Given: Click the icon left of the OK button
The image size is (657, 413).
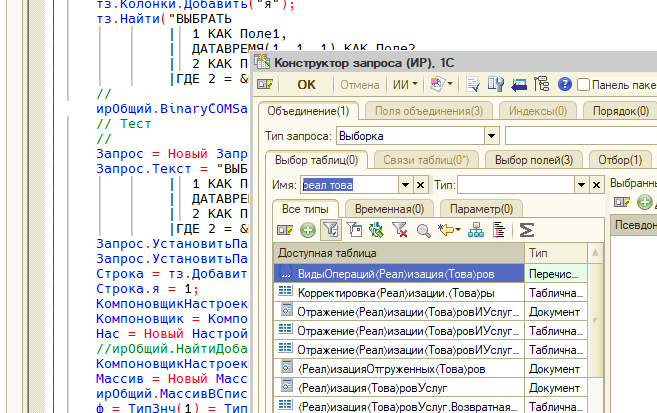Looking at the screenshot, I should pyautogui.click(x=265, y=85).
